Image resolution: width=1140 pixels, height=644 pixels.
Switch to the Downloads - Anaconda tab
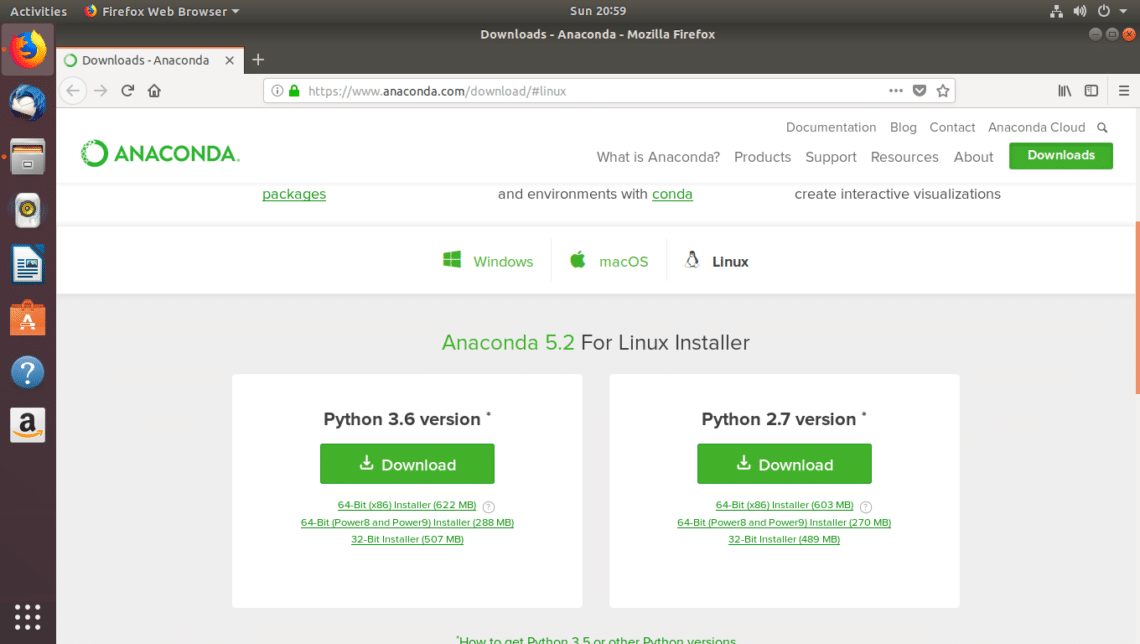[148, 60]
